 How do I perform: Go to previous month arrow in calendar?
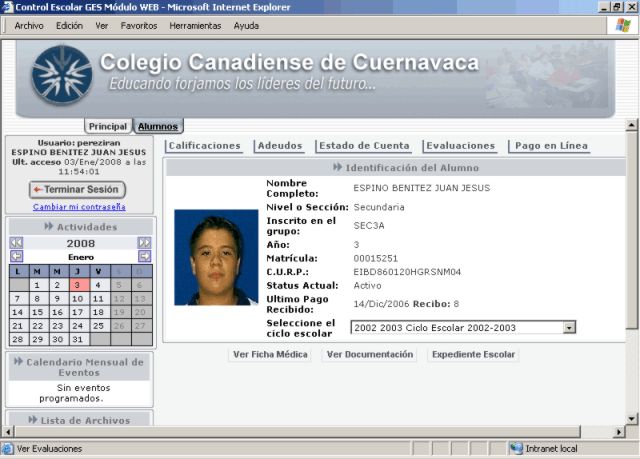[x=16, y=257]
